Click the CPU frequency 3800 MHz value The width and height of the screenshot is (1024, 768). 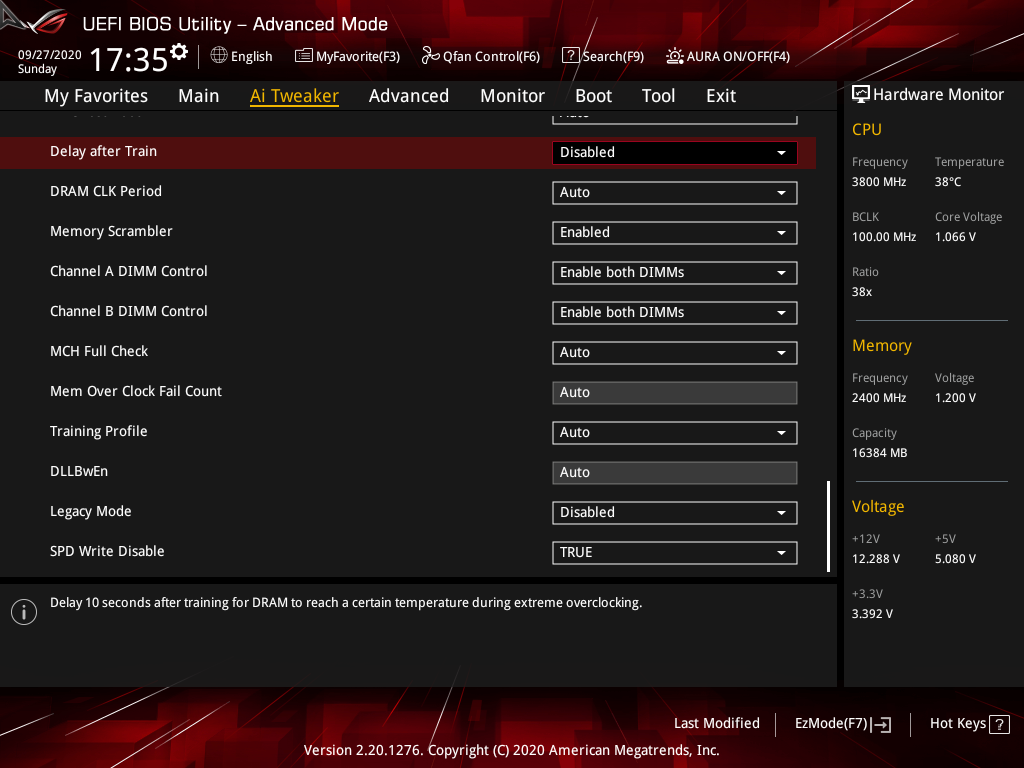pos(879,182)
